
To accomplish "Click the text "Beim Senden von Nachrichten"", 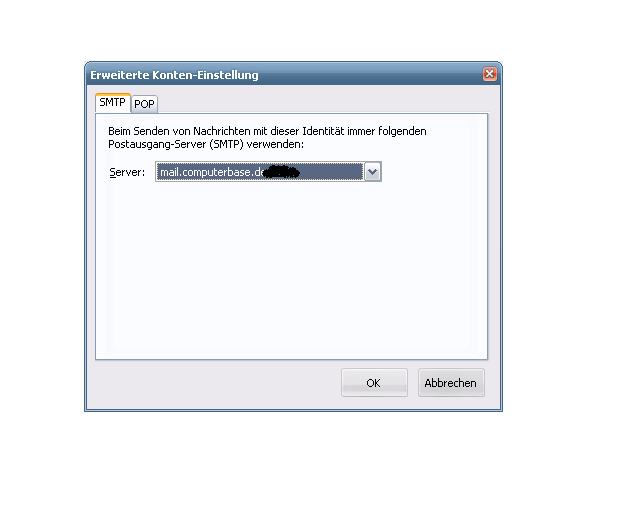I will [x=179, y=131].
